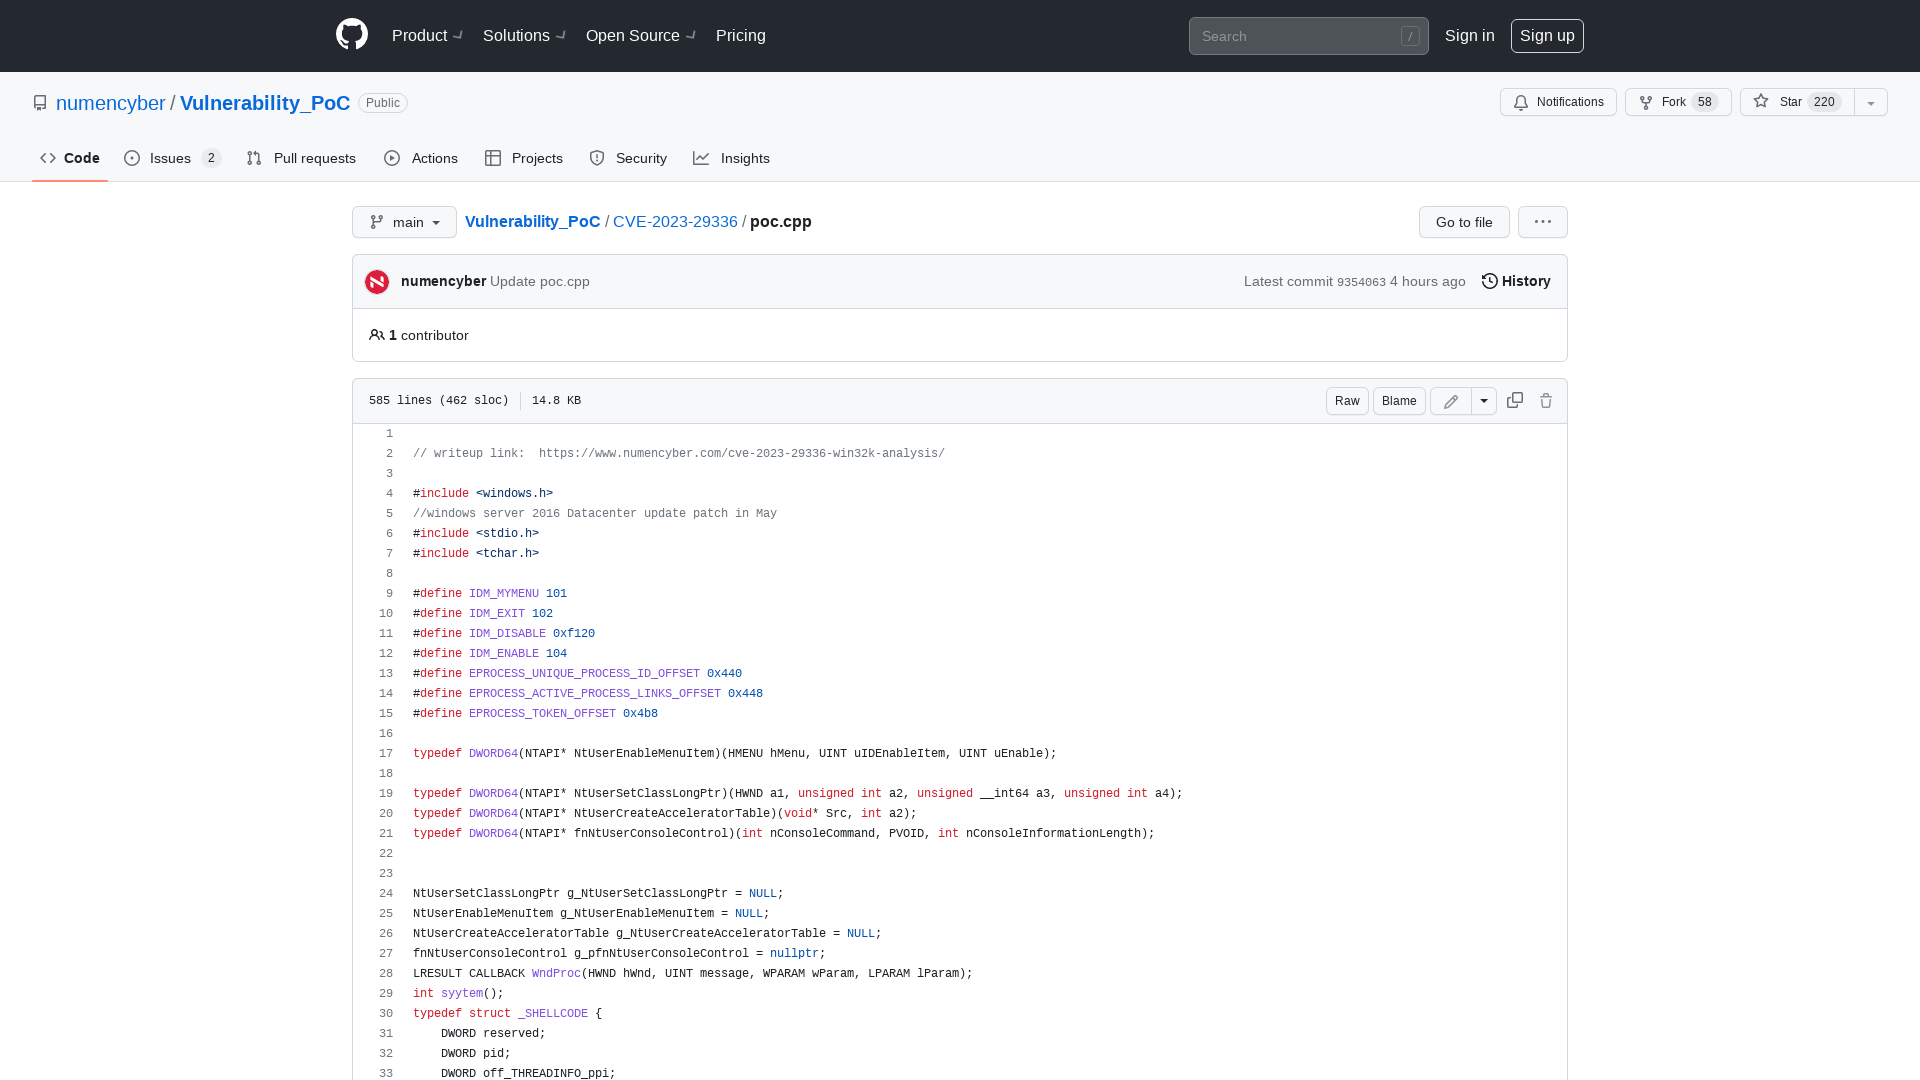
Task: Go to Vulnerability_PoC breadcrumb root
Action: [x=532, y=221]
